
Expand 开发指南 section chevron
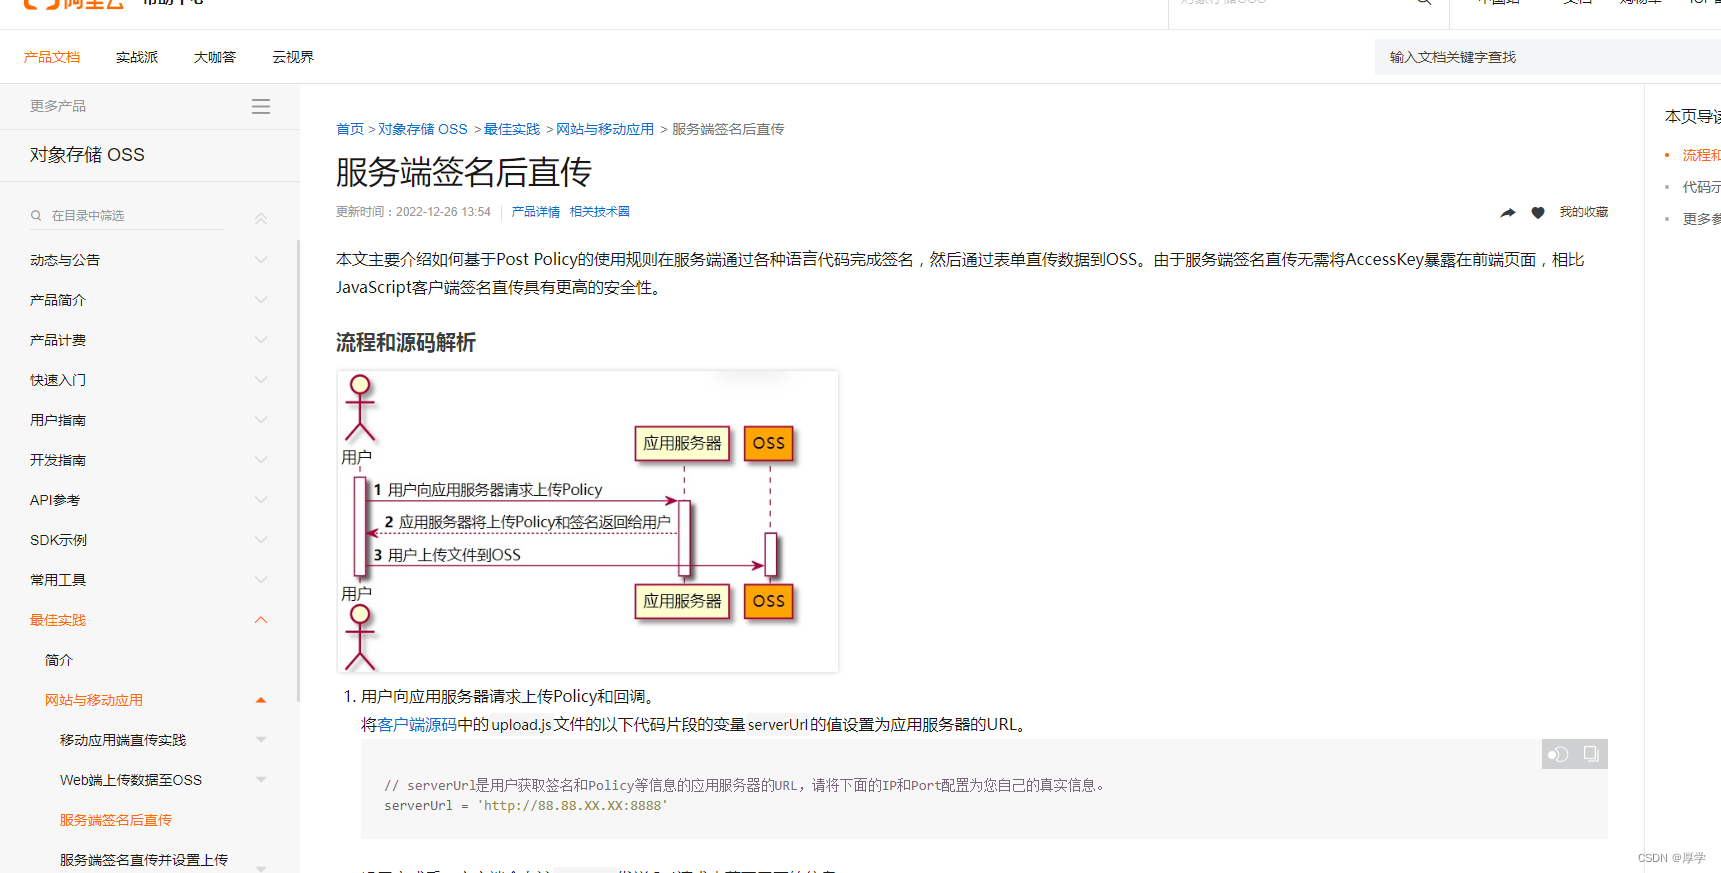(x=261, y=460)
